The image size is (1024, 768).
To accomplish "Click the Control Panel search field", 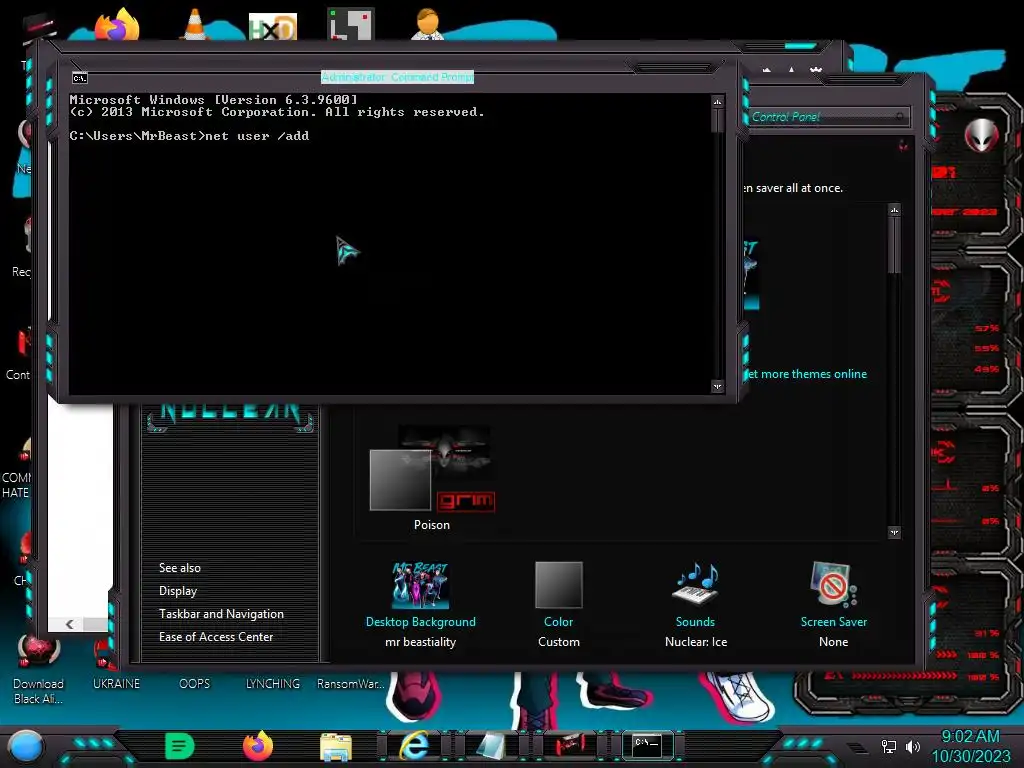I will click(827, 117).
